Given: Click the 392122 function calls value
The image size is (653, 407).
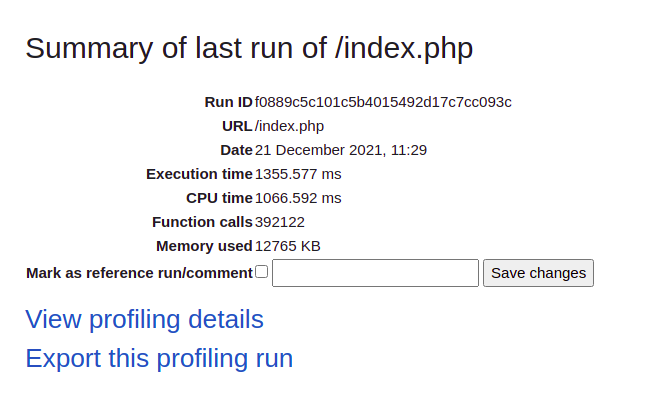Looking at the screenshot, I should pos(280,222).
